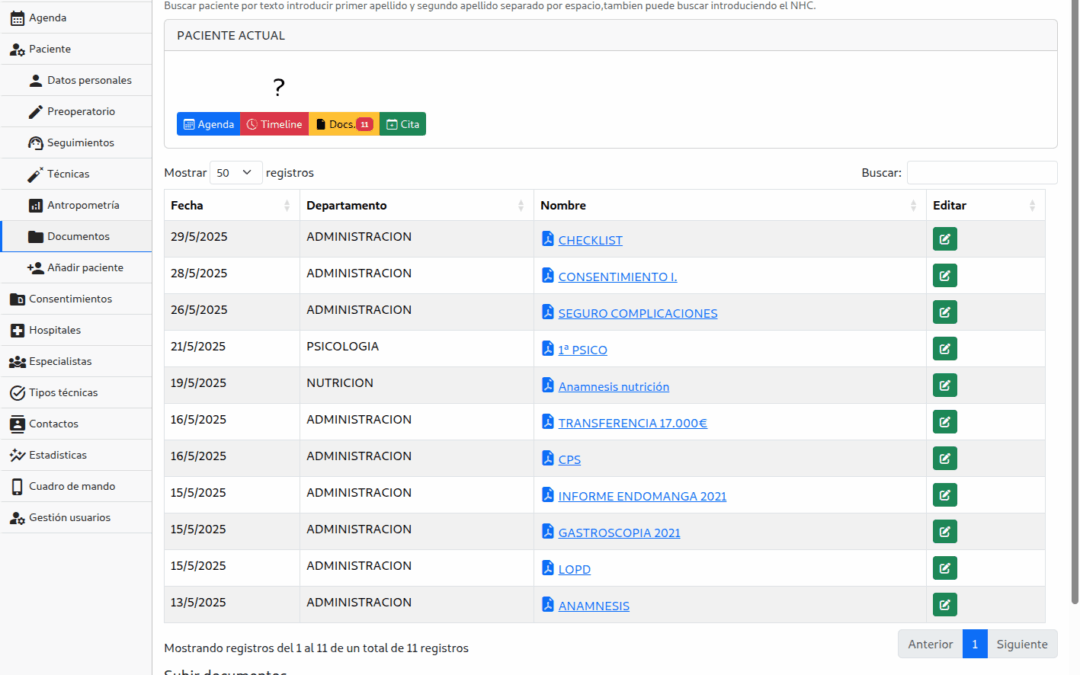Open Datos personales section
The image size is (1080, 675).
76,80
